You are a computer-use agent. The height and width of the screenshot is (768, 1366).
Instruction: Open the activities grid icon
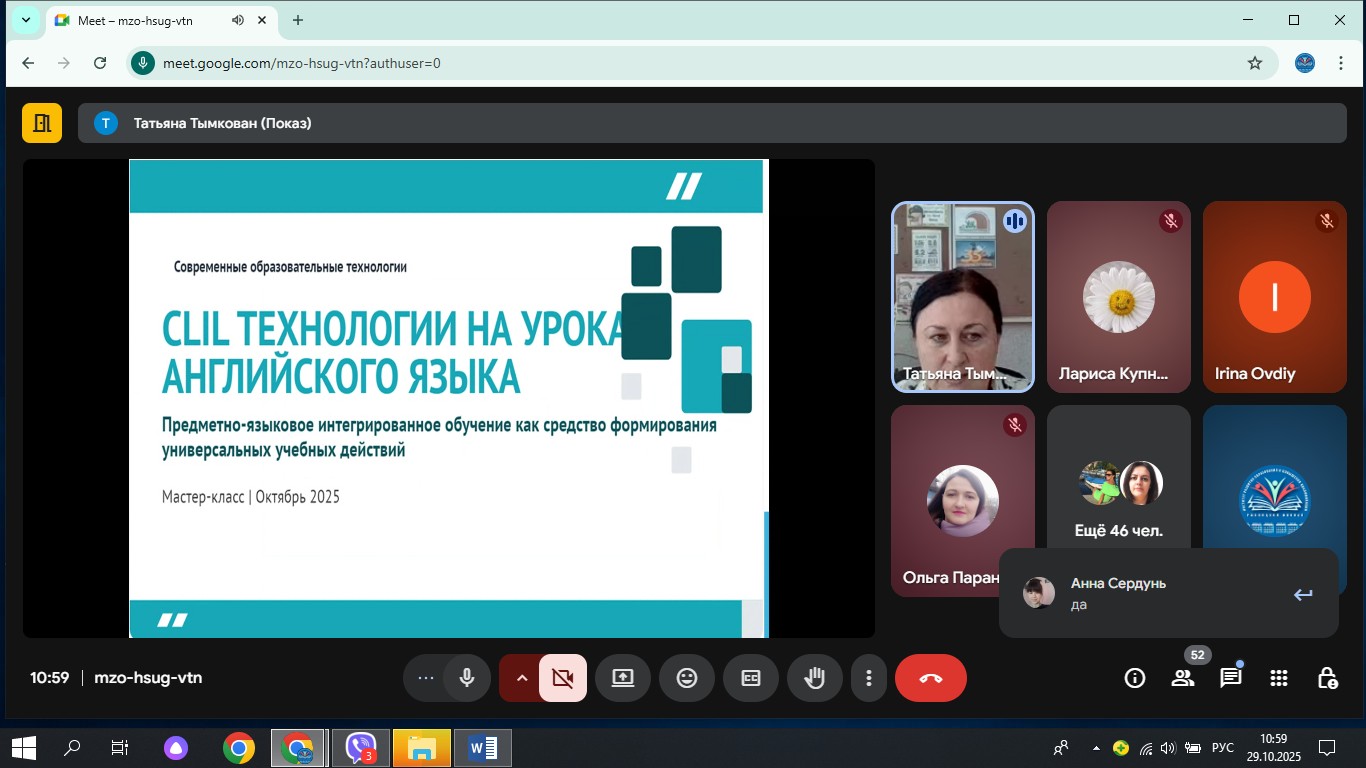(1278, 678)
